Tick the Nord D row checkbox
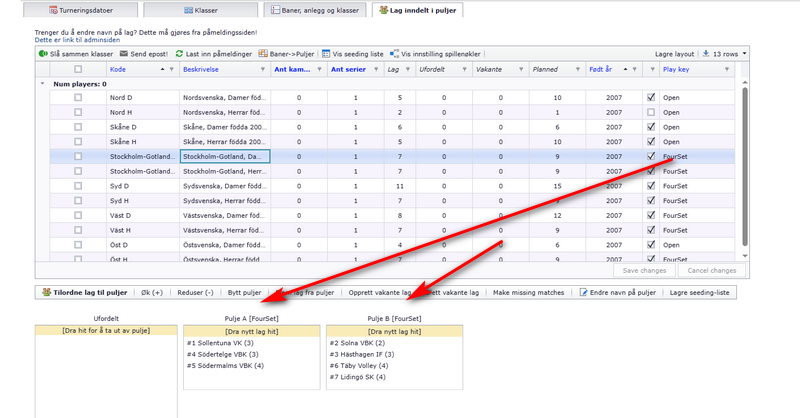800x418 pixels. tap(78, 97)
